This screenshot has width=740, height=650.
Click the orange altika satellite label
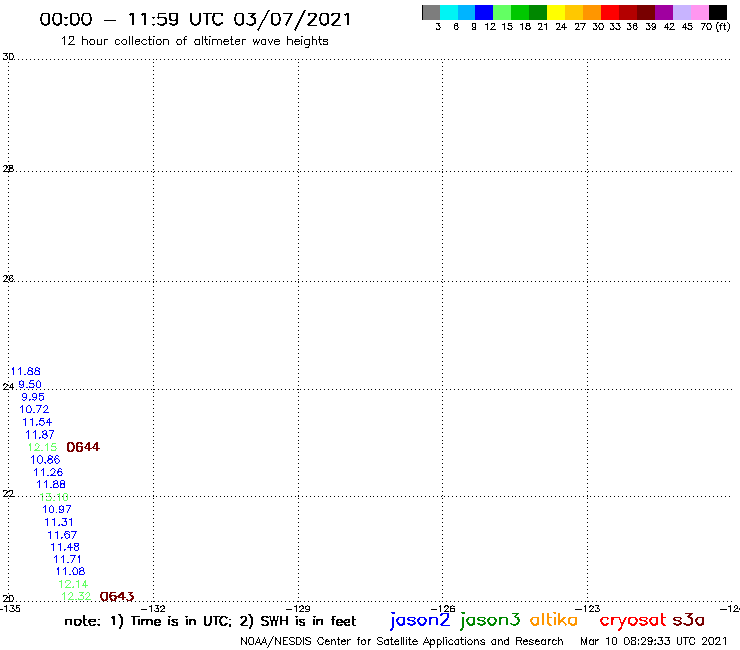point(554,619)
